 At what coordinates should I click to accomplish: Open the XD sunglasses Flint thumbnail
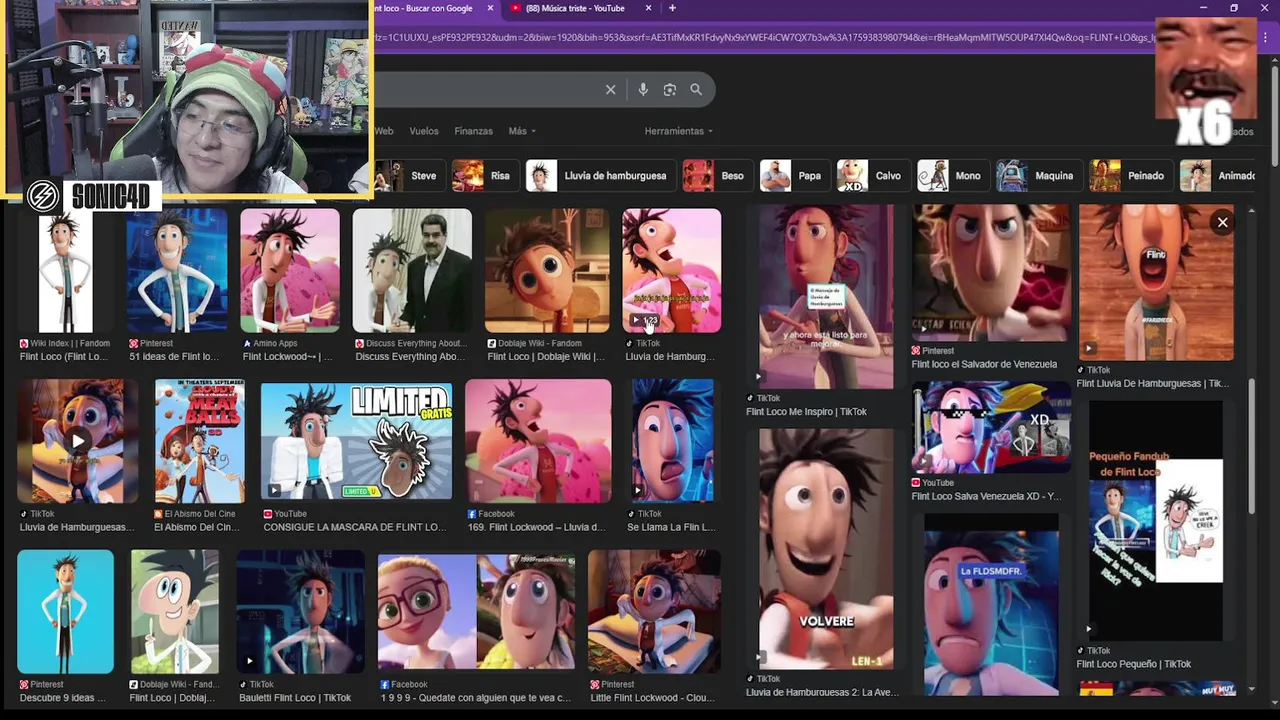[x=991, y=427]
